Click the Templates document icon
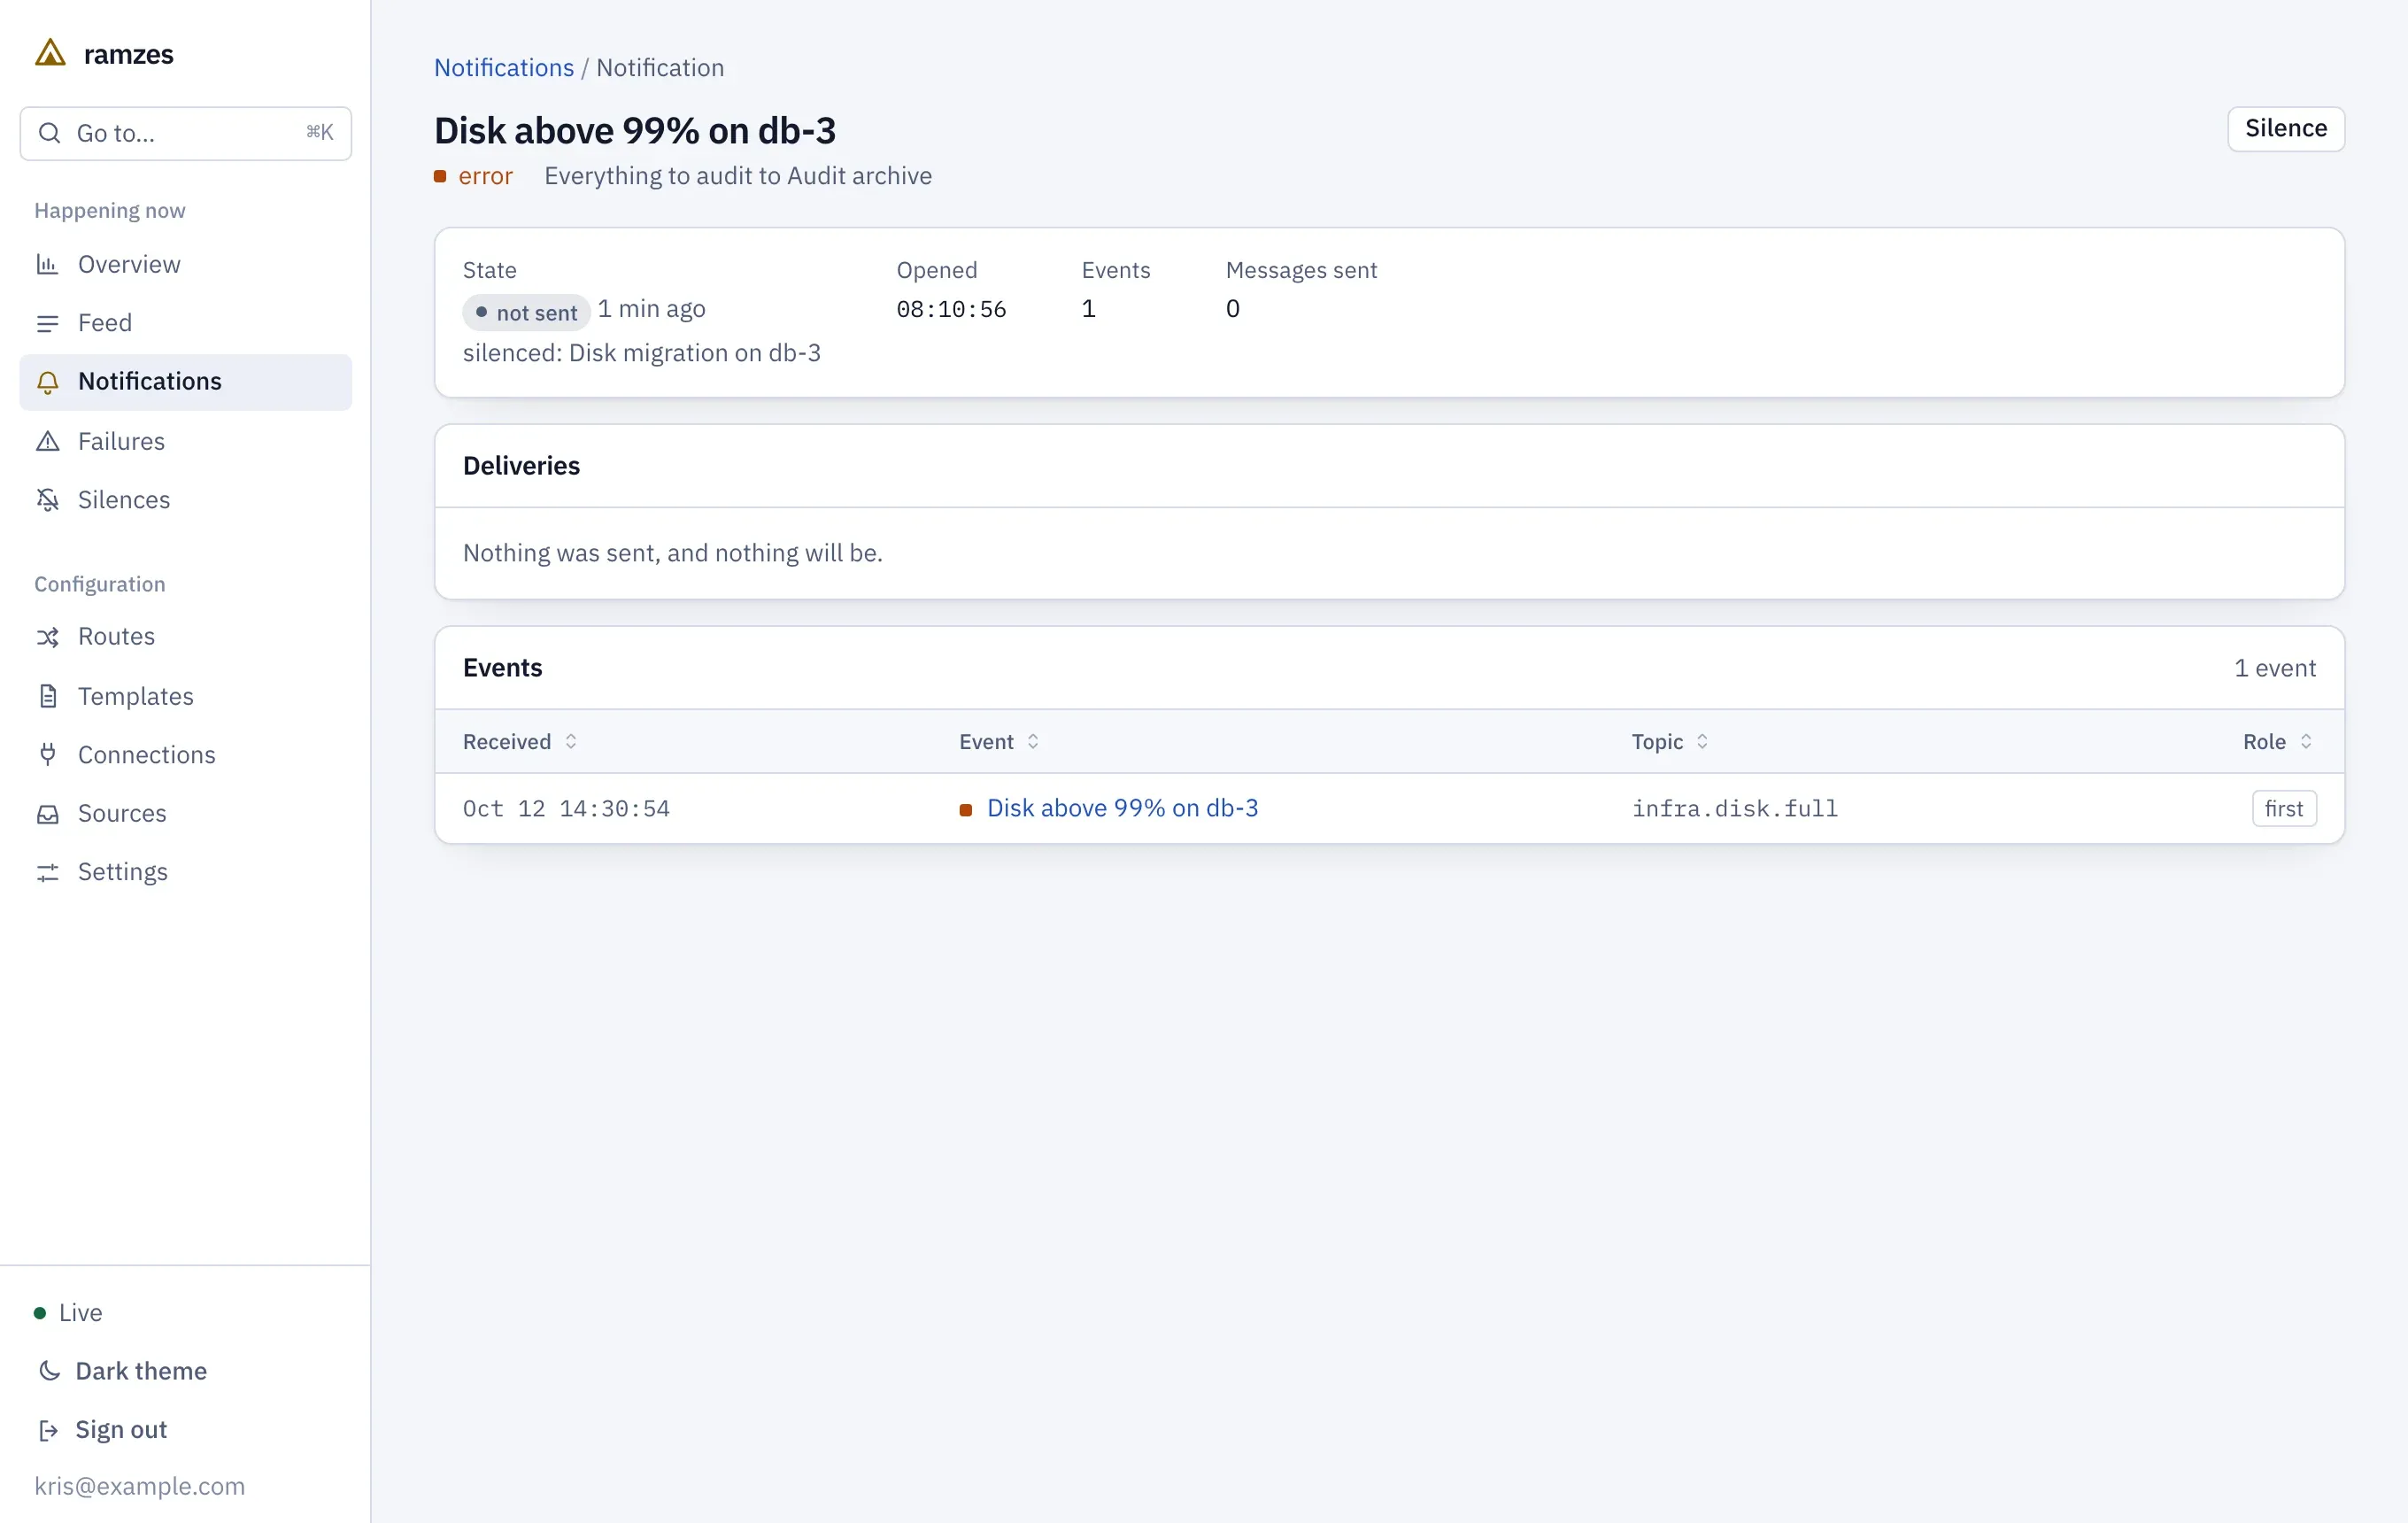This screenshot has width=2408, height=1523. tap(47, 696)
